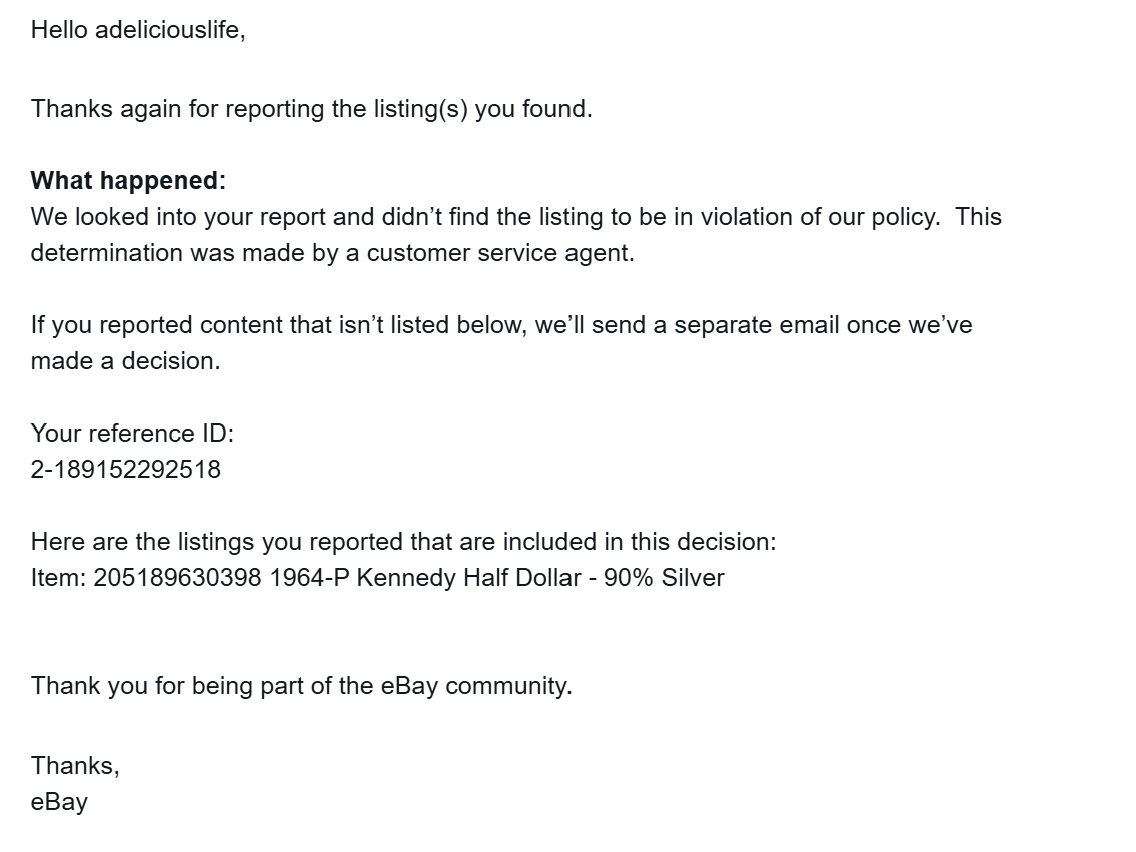Click the "Thank you for being part" sentence
The image size is (1136, 852).
[300, 686]
